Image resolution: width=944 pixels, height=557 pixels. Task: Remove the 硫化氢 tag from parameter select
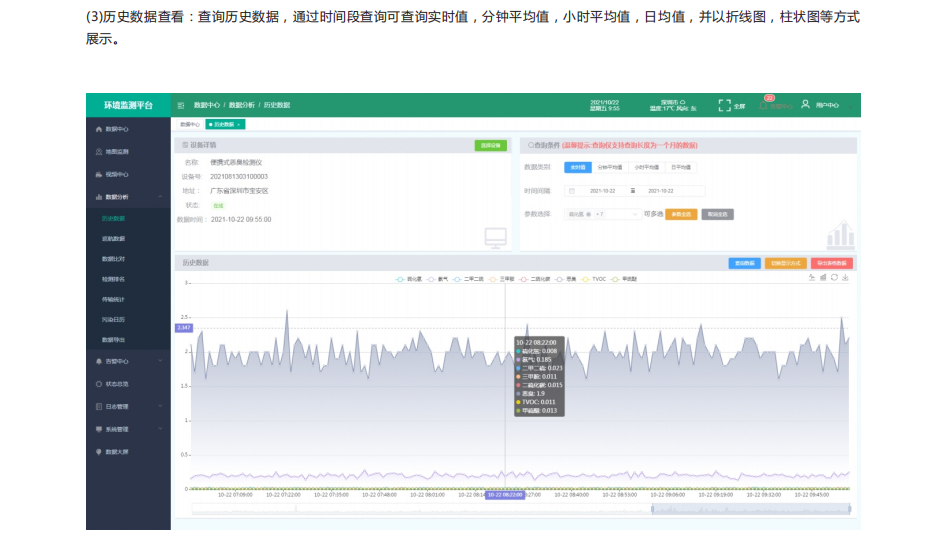click(588, 214)
